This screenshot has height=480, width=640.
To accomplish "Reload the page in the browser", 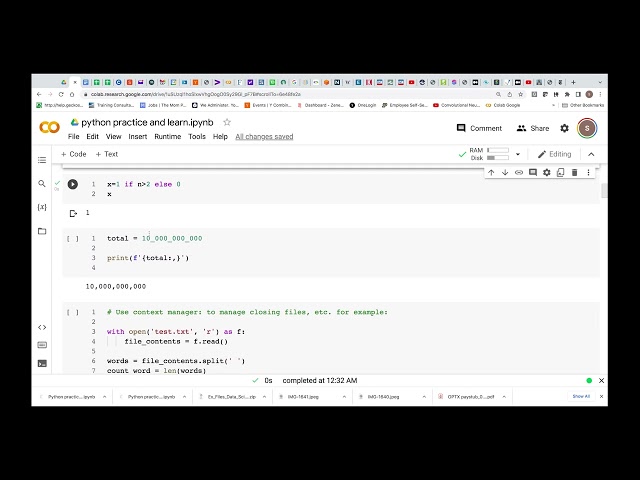I will pos(61,94).
